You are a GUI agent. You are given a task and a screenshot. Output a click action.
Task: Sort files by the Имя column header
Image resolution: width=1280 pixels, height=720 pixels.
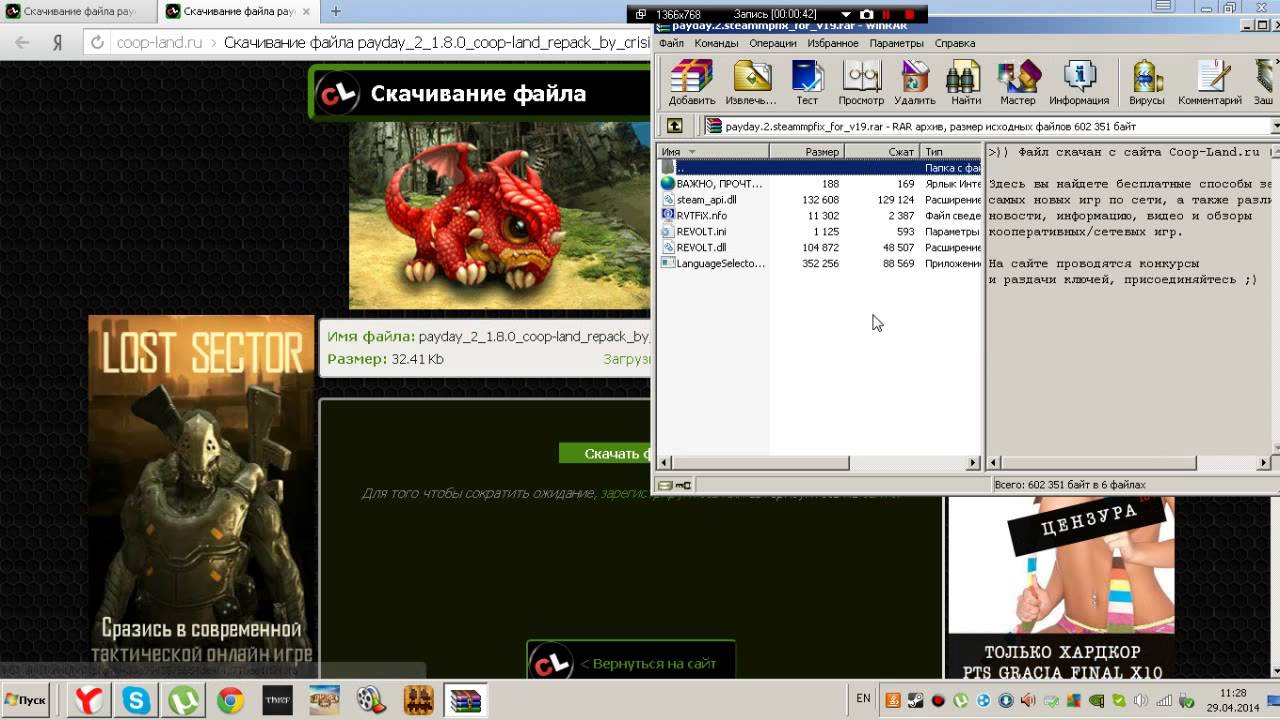(712, 151)
